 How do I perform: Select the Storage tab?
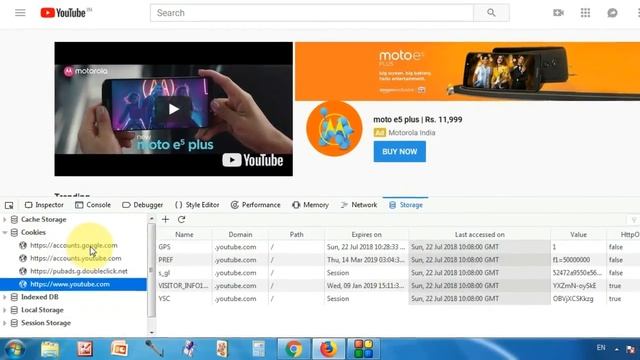tap(406, 205)
